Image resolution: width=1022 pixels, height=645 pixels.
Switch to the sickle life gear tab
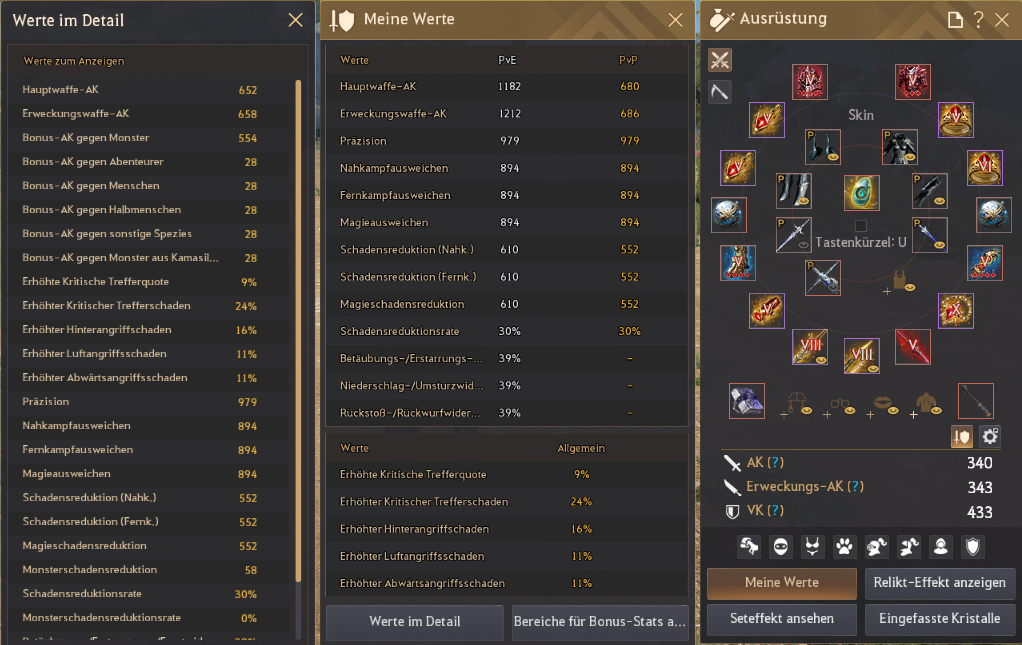[720, 92]
